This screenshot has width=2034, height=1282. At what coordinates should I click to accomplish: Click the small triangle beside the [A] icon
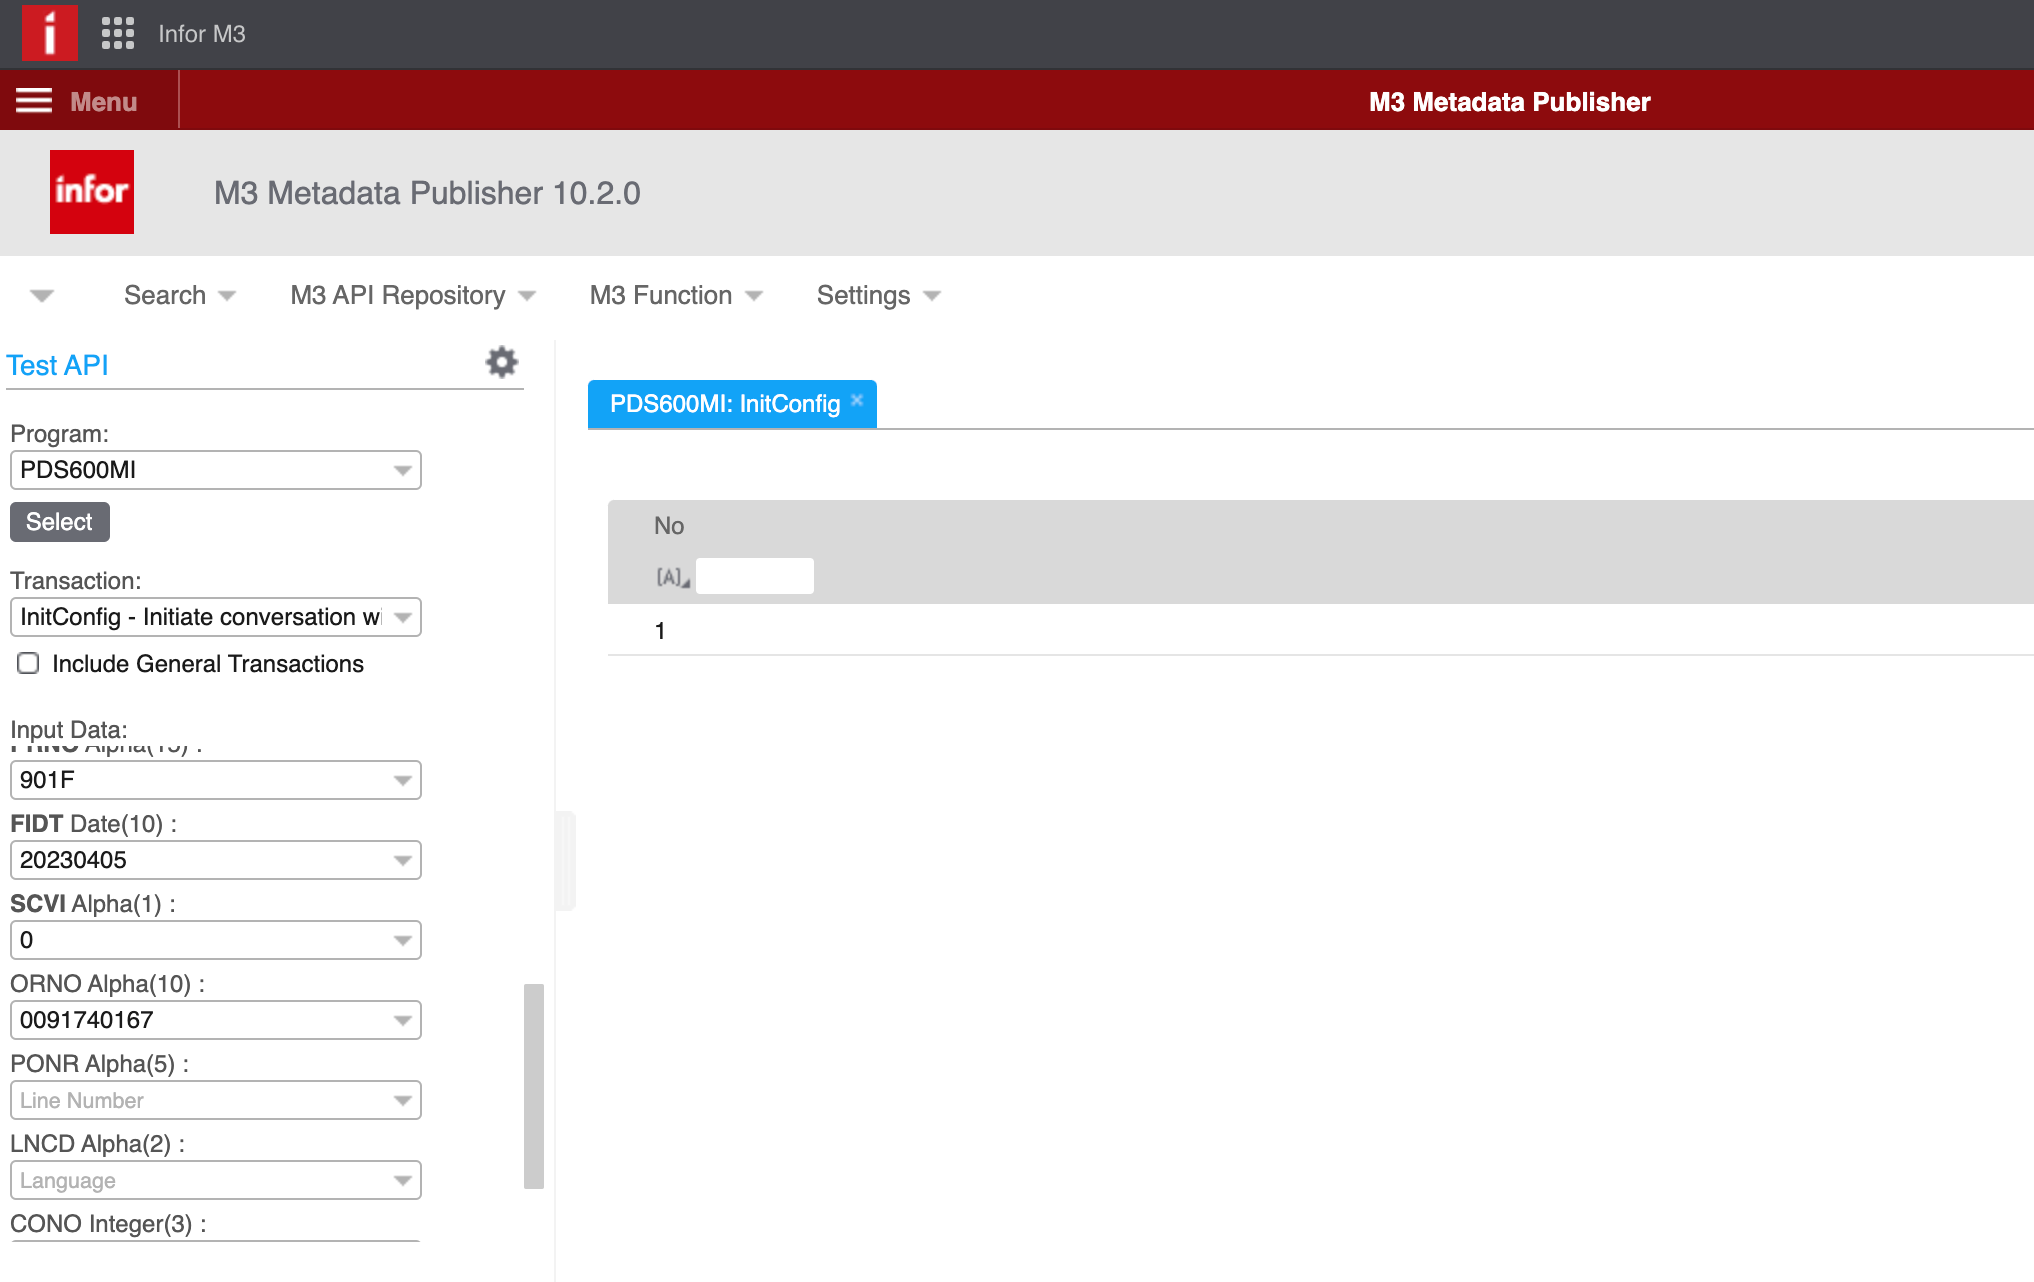pyautogui.click(x=685, y=582)
